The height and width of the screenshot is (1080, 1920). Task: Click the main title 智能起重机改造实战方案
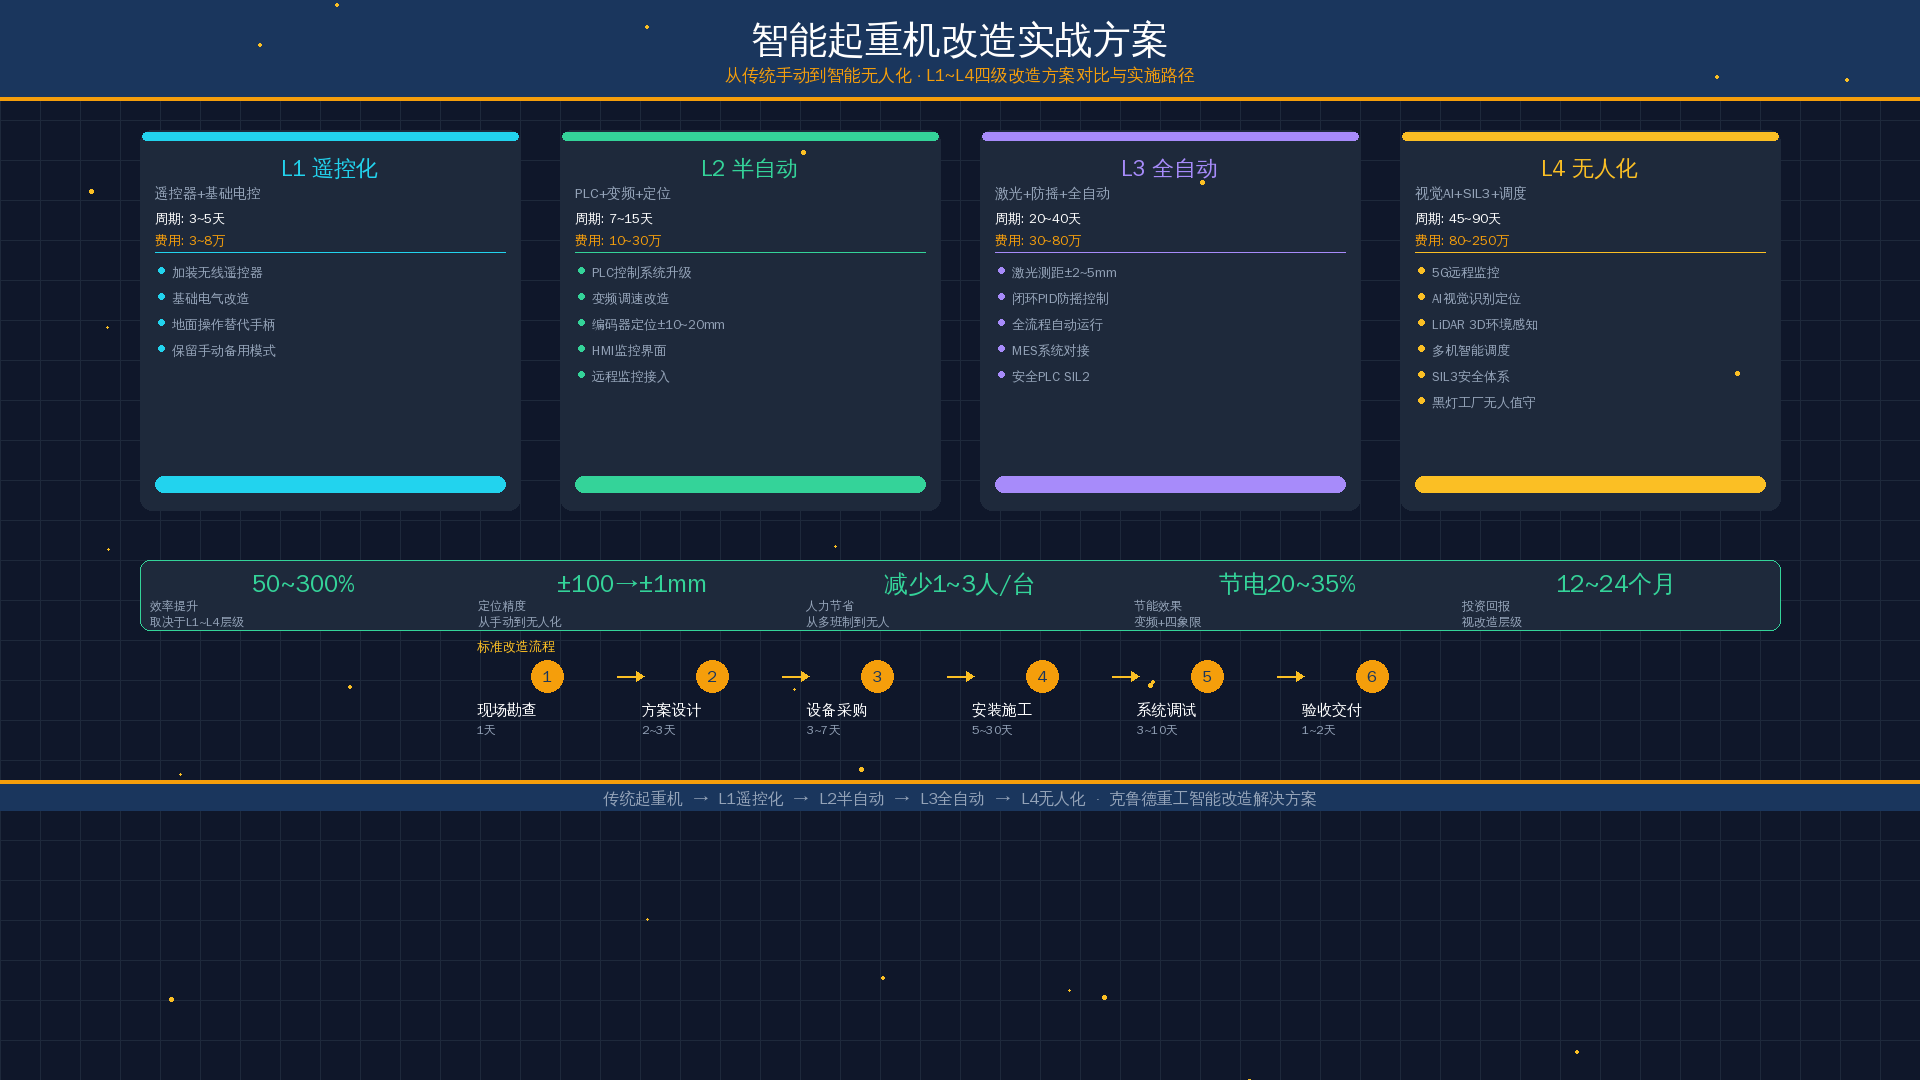[960, 41]
